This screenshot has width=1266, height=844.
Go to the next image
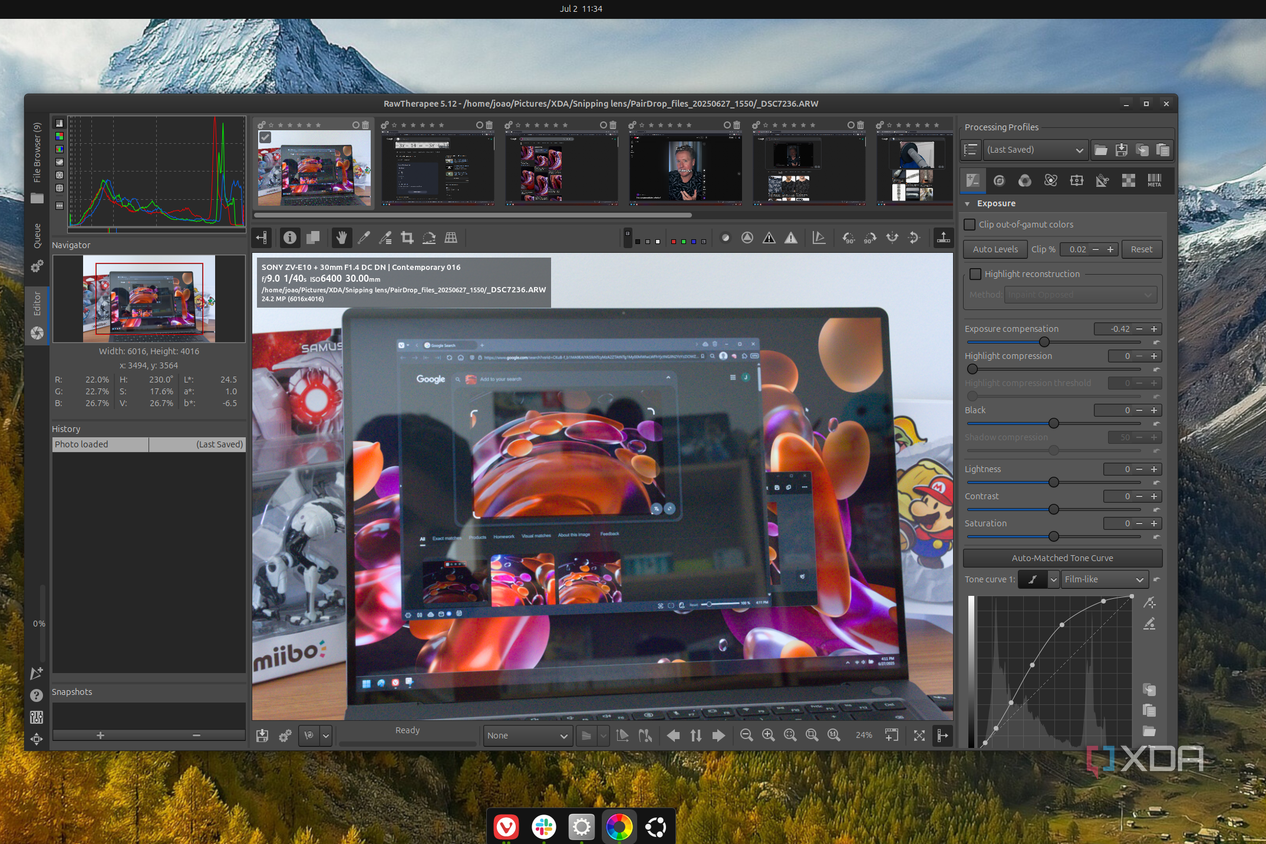click(718, 735)
